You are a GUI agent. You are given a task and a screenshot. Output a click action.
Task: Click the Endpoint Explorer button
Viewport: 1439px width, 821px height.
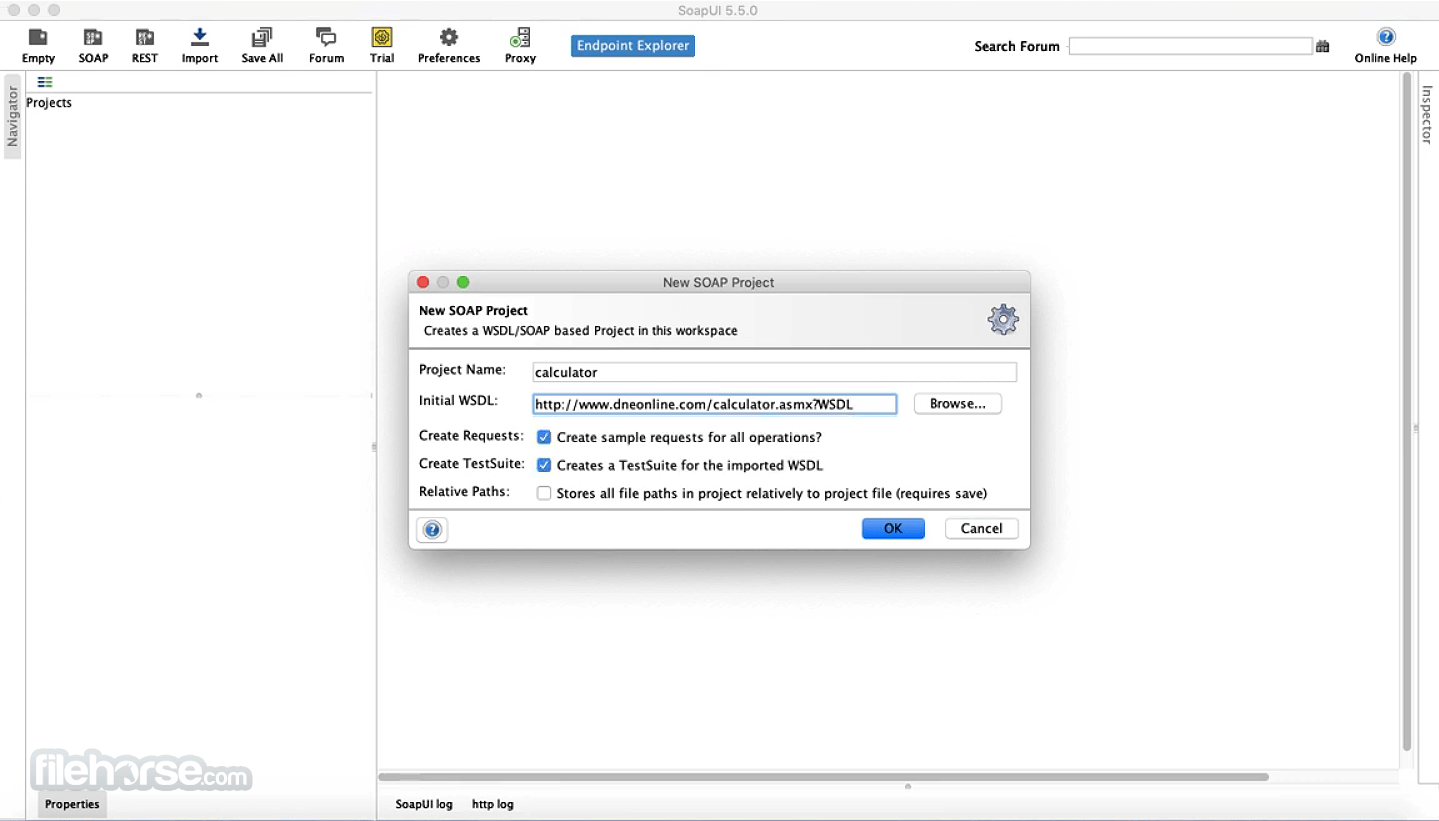pyautogui.click(x=633, y=46)
